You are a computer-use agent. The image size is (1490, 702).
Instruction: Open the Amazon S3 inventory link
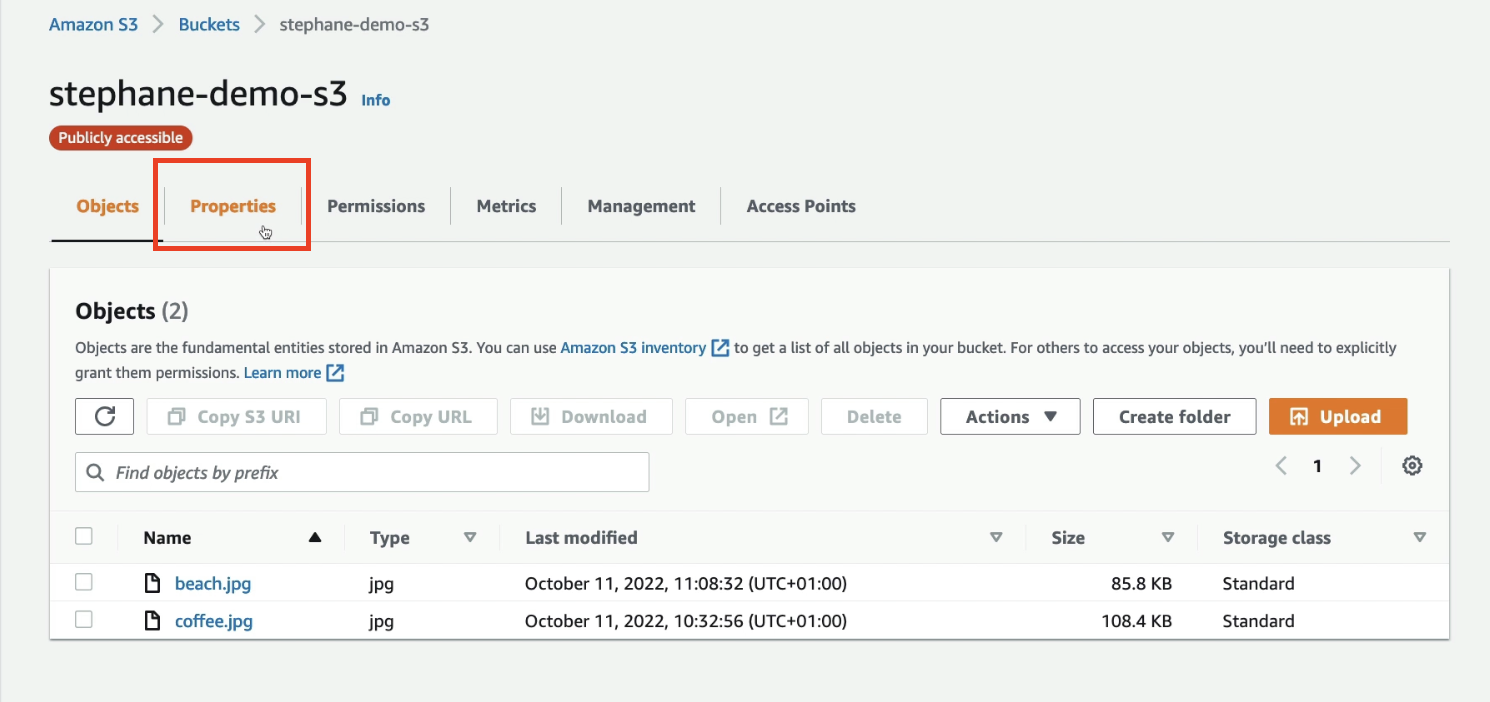[x=633, y=348]
